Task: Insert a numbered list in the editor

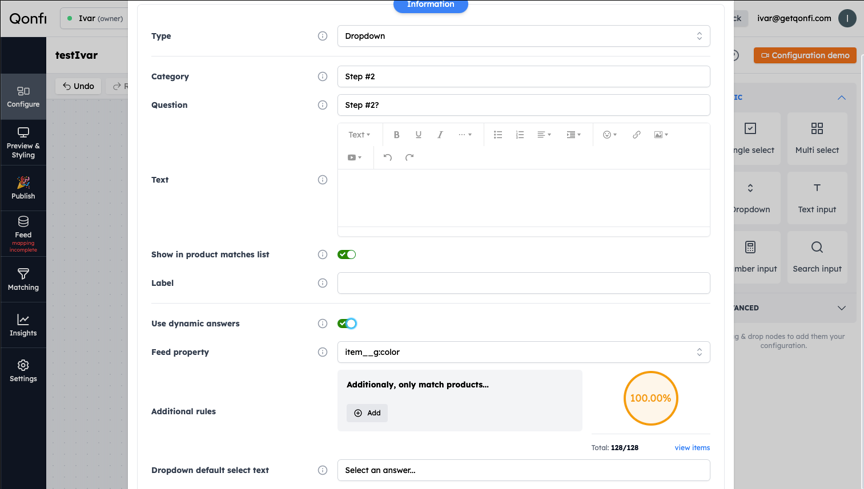Action: click(x=520, y=135)
